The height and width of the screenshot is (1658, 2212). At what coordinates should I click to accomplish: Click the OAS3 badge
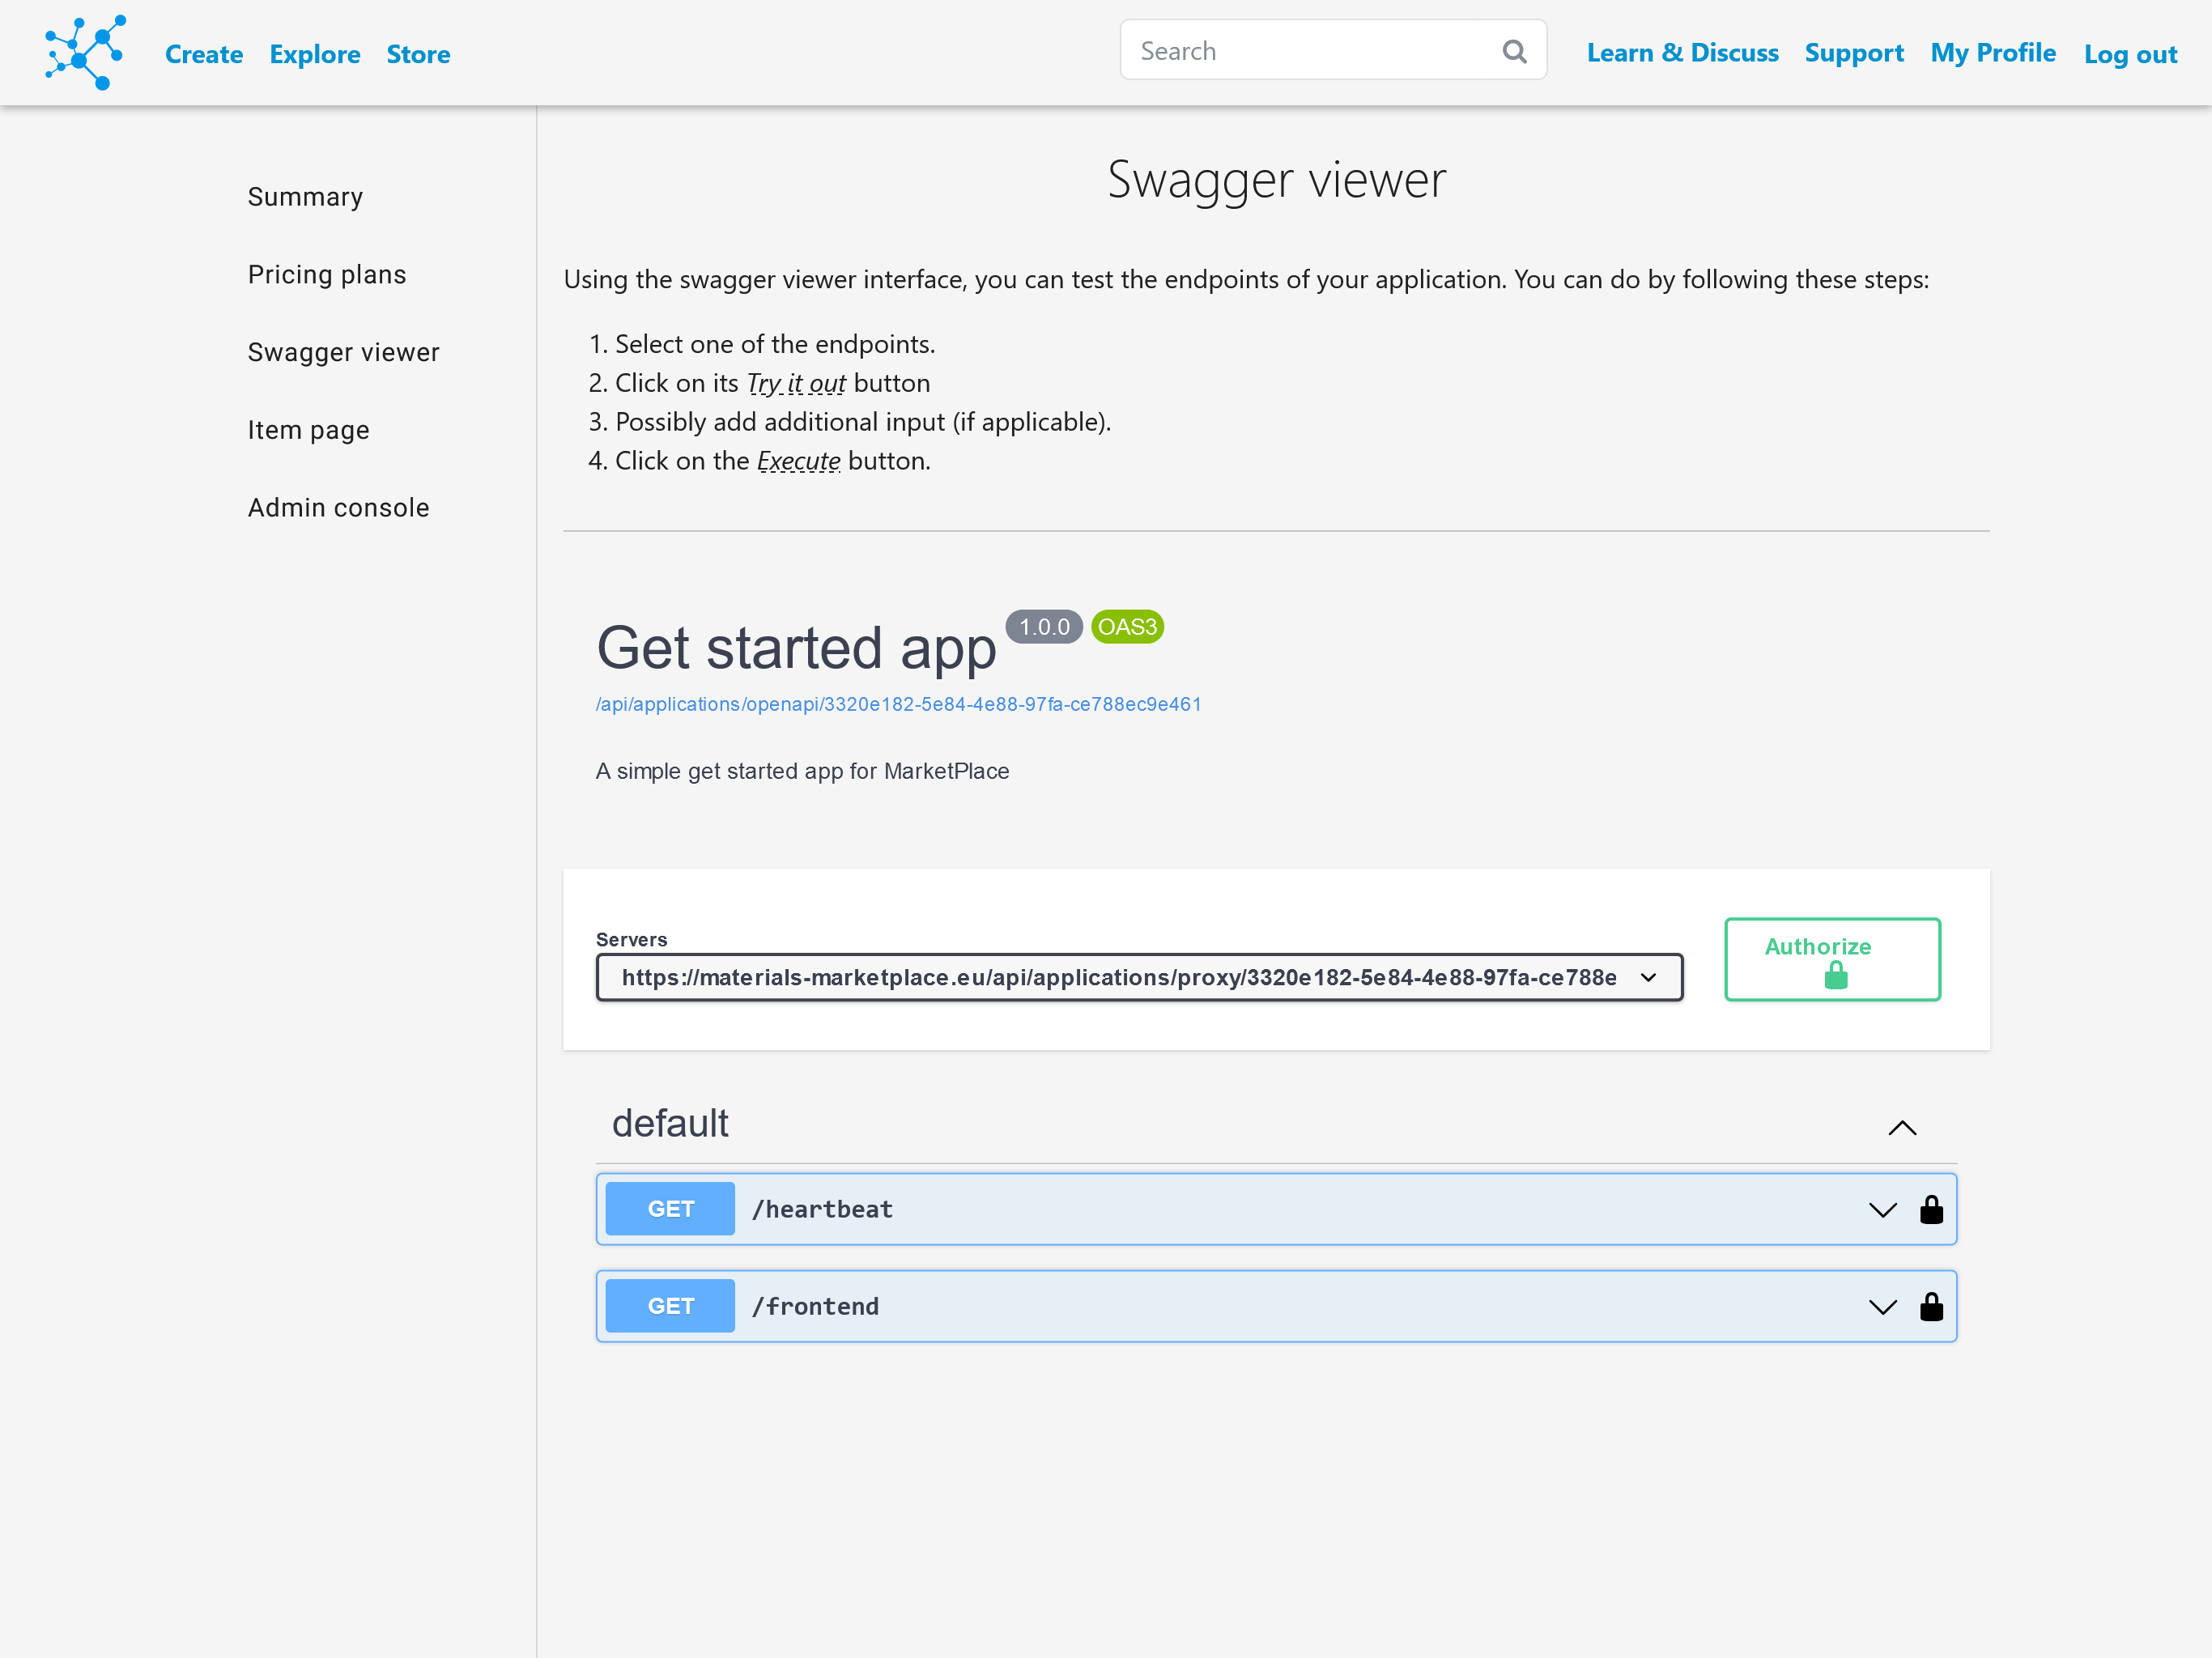click(1127, 627)
